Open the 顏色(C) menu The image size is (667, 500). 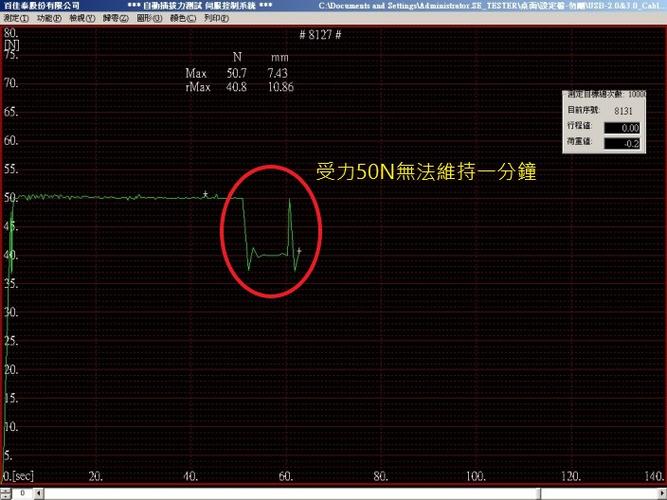click(x=182, y=19)
